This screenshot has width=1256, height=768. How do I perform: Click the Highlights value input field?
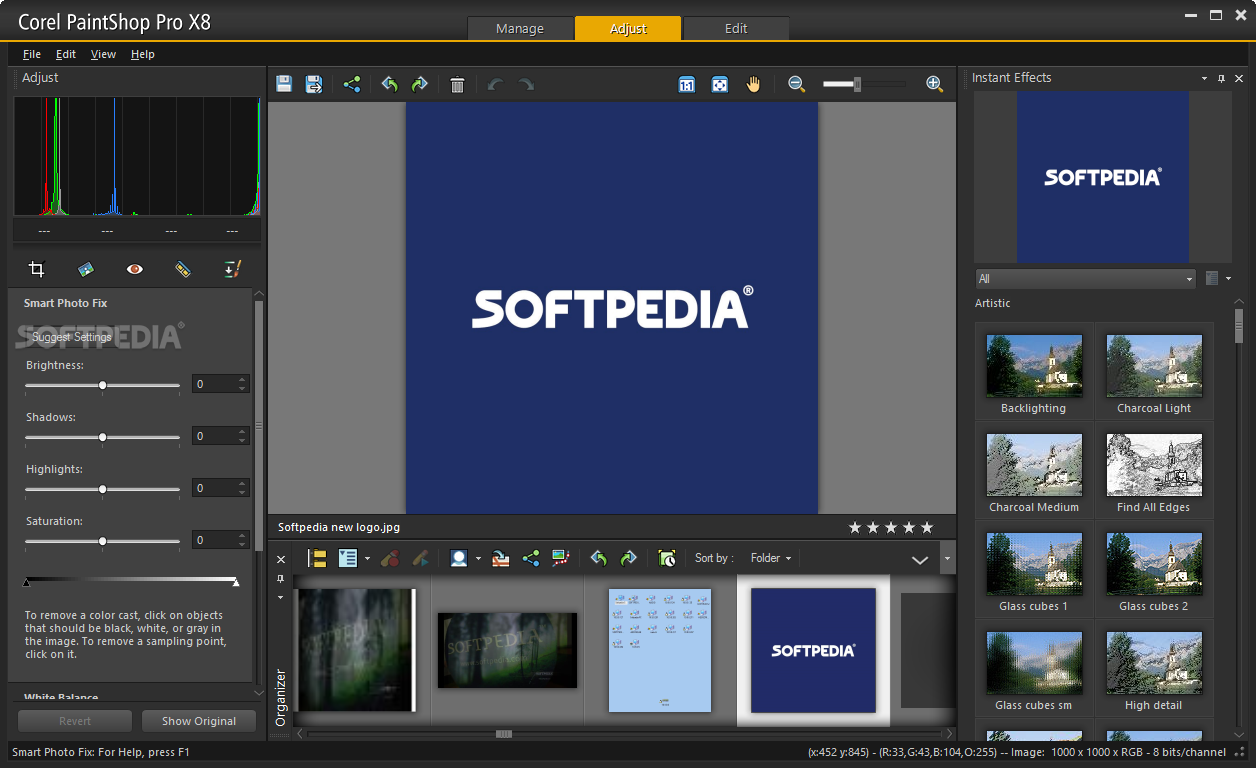click(x=213, y=488)
